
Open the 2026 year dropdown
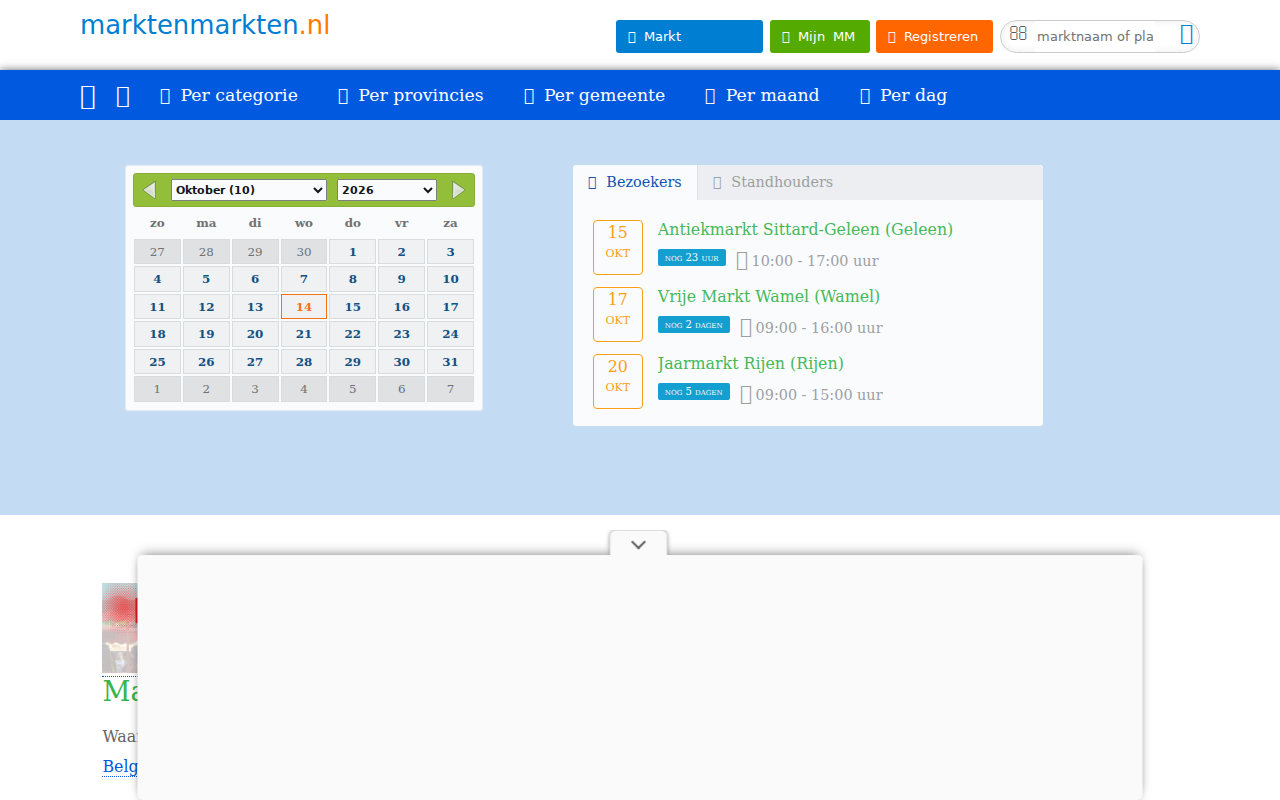point(387,190)
